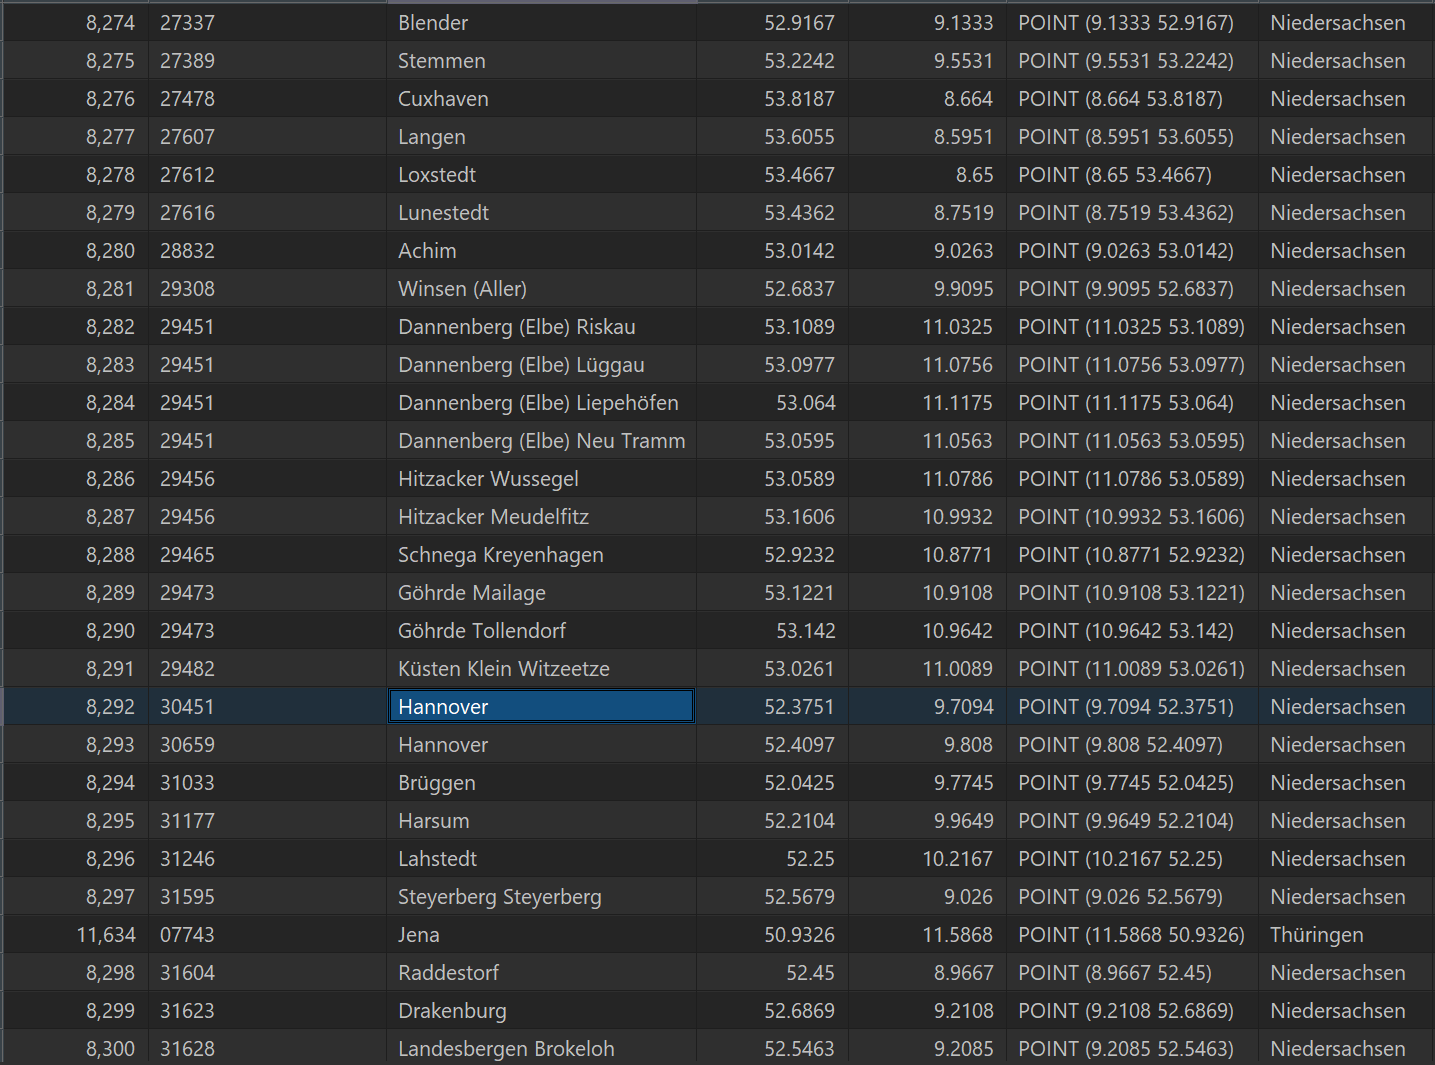Select row number 8,274
This screenshot has height=1065, width=1435.
point(110,23)
